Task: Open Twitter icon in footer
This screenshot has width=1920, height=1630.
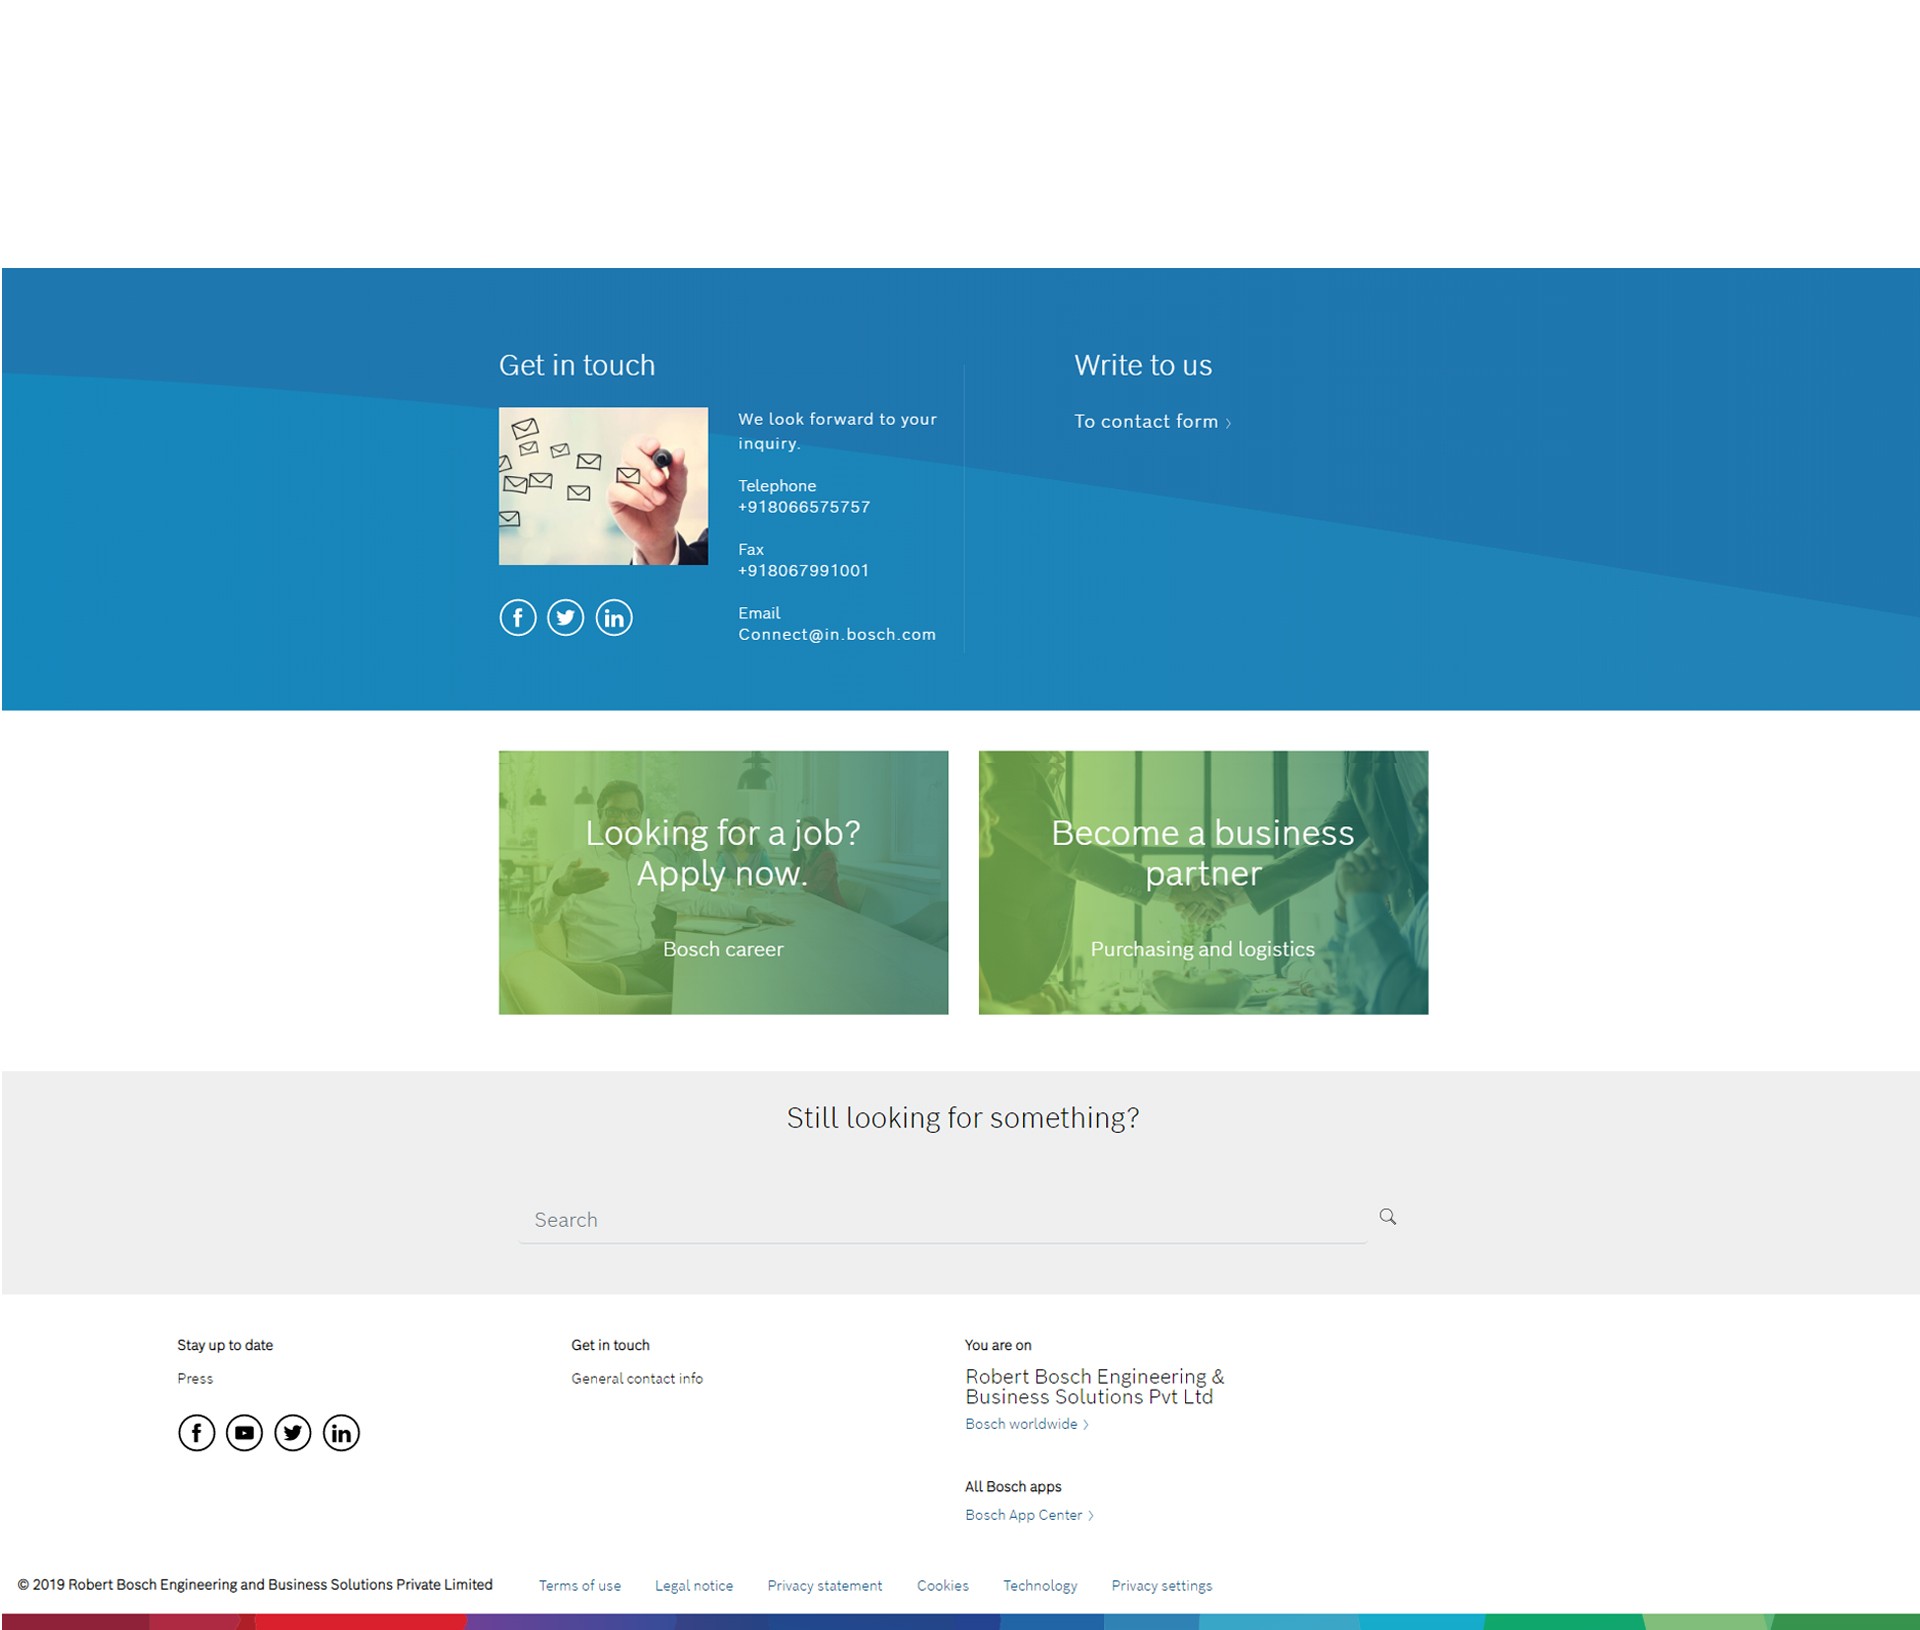Action: (x=293, y=1433)
